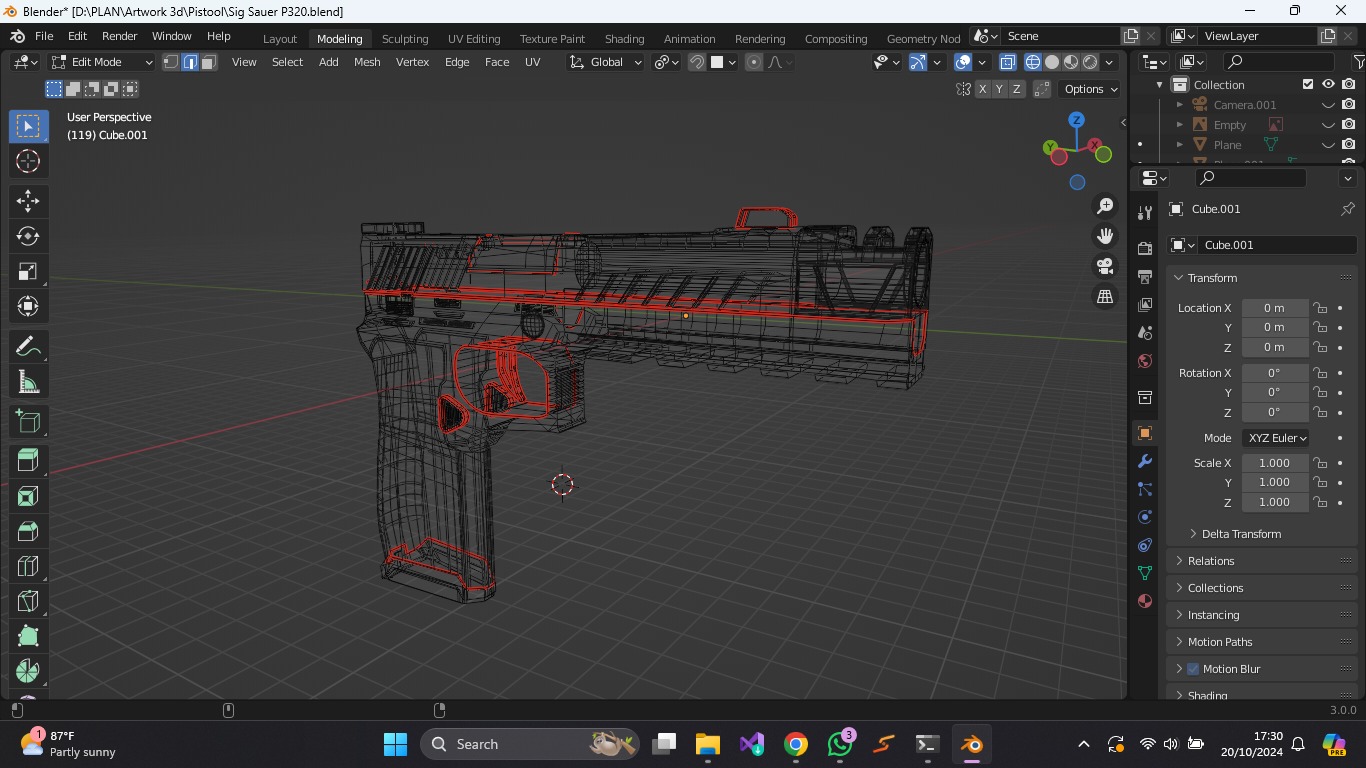Open the Physics properties tab

(1145, 517)
